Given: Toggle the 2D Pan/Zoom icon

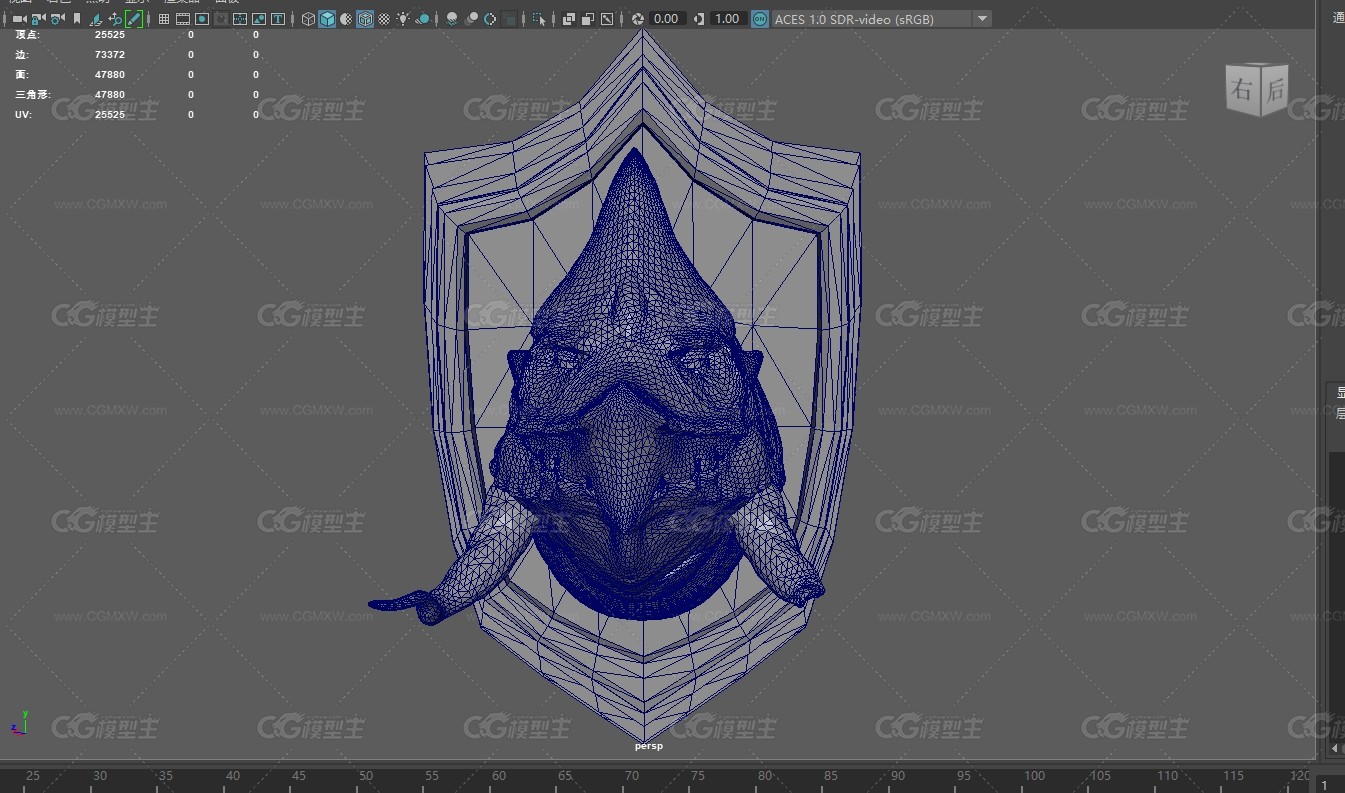Looking at the screenshot, I should pyautogui.click(x=115, y=19).
